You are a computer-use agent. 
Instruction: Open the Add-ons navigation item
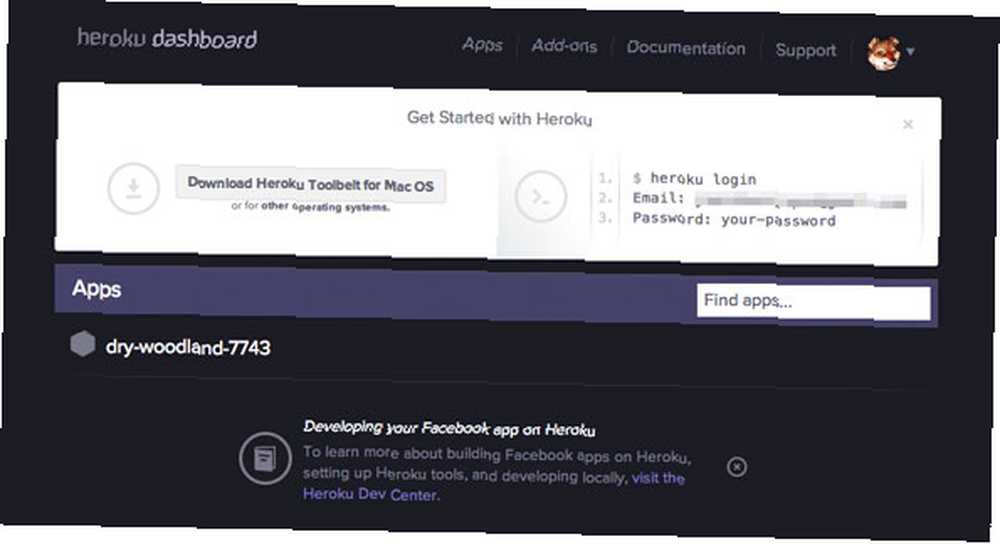point(564,46)
